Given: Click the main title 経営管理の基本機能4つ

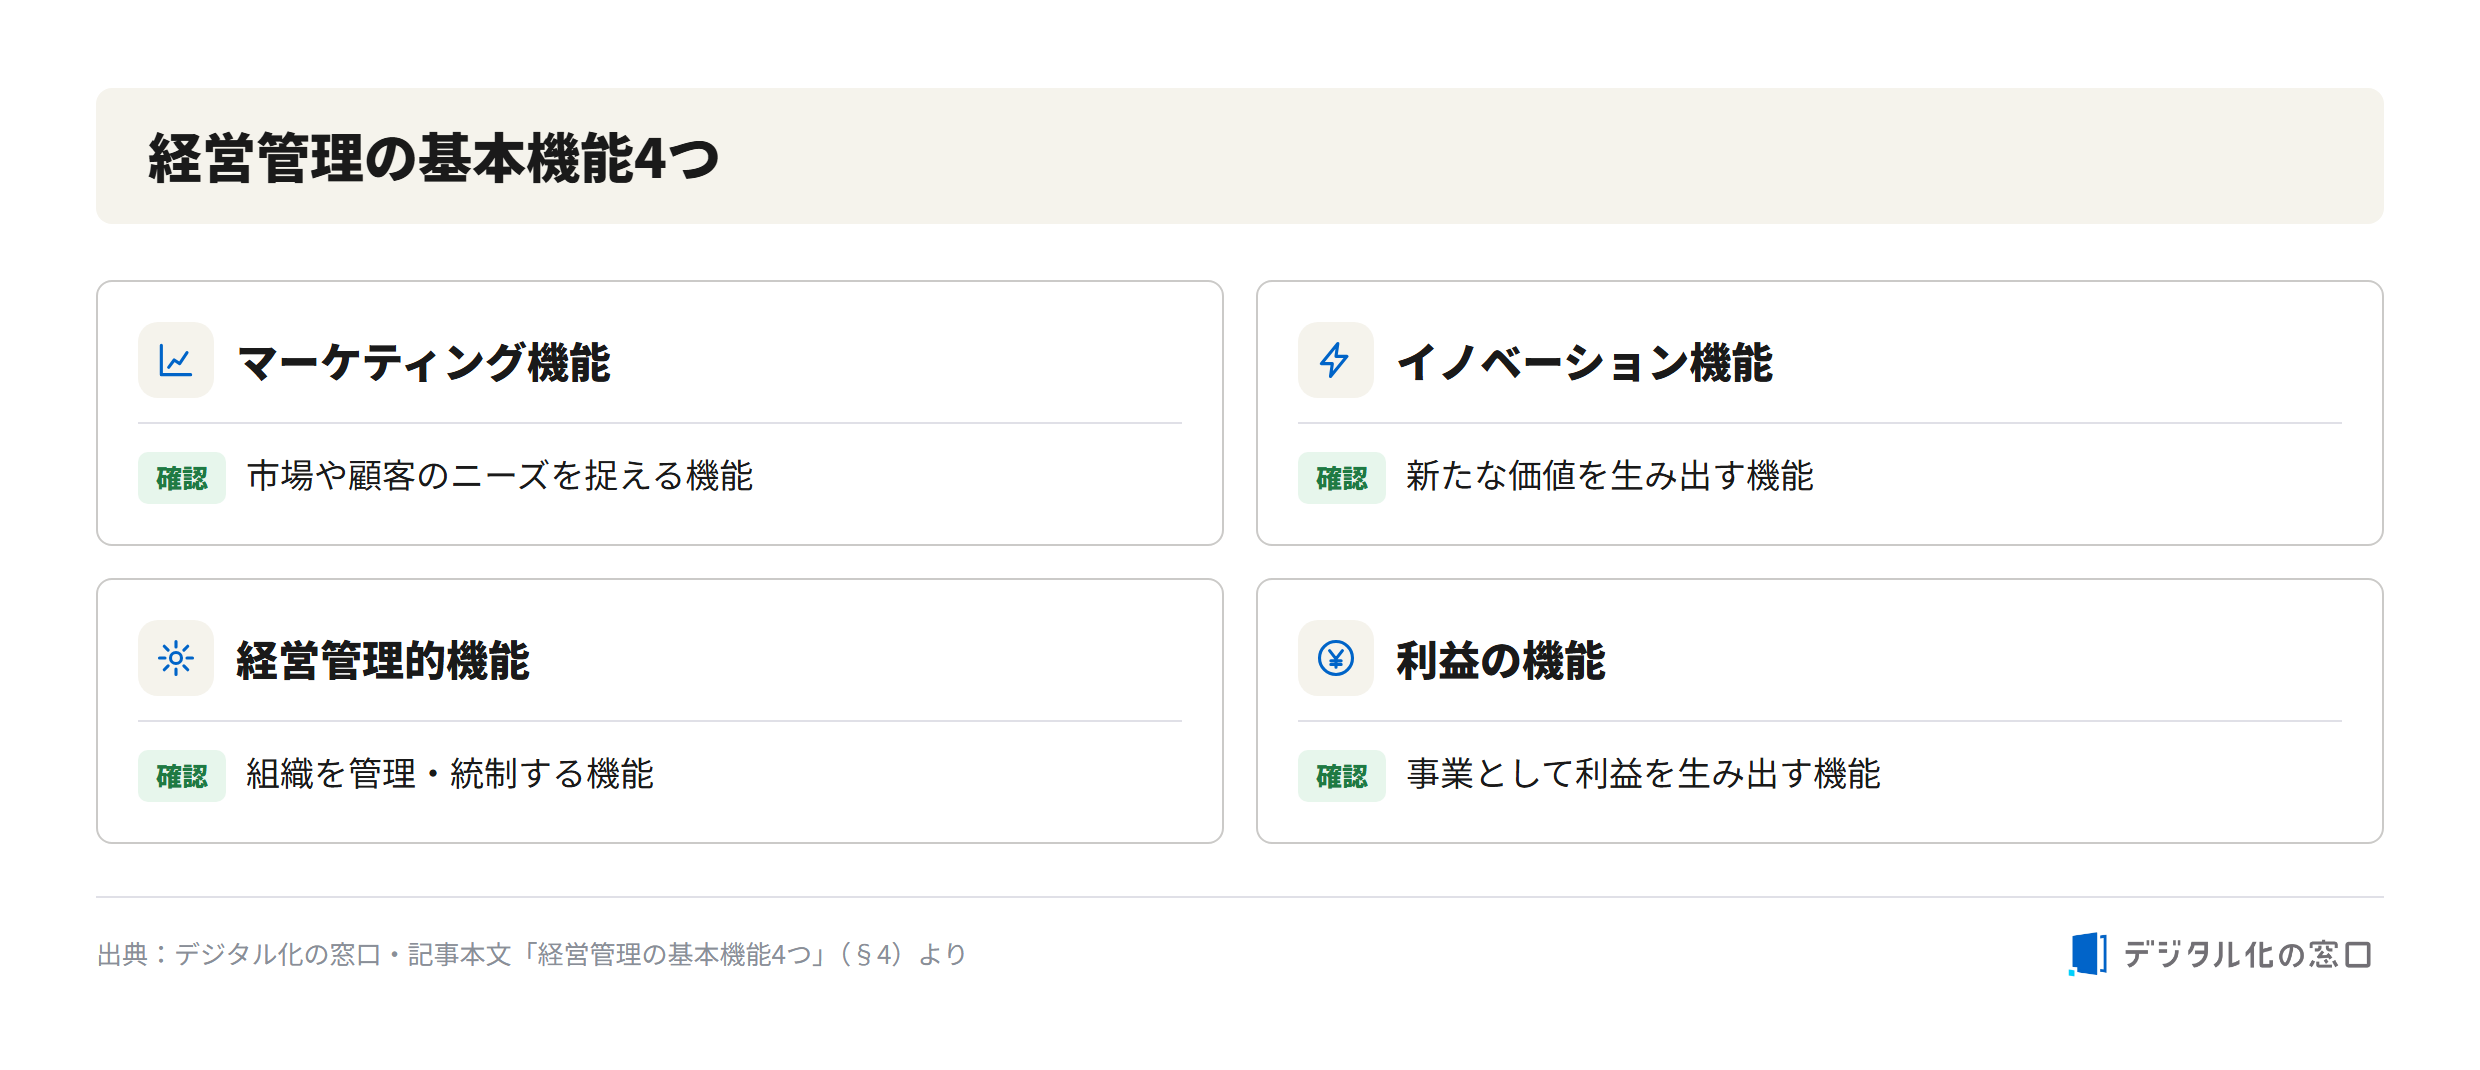Looking at the screenshot, I should click(x=434, y=158).
